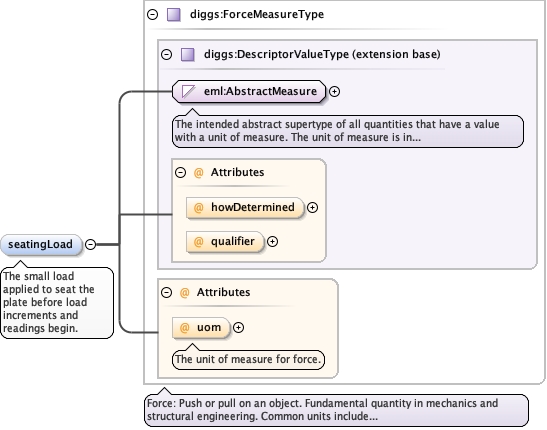Click the @ icon beside lower Attributes header
This screenshot has width=547, height=430.
pyautogui.click(x=184, y=292)
